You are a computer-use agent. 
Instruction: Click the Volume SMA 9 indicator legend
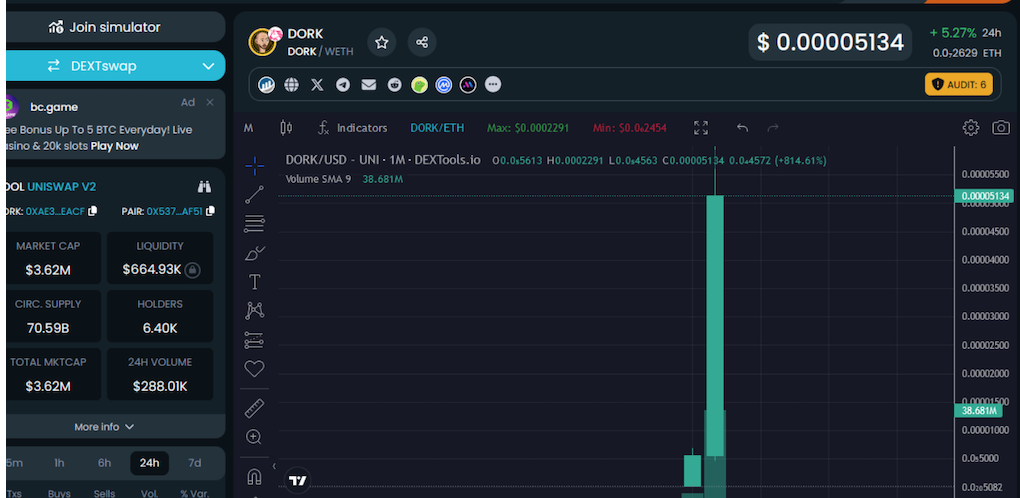[344, 179]
